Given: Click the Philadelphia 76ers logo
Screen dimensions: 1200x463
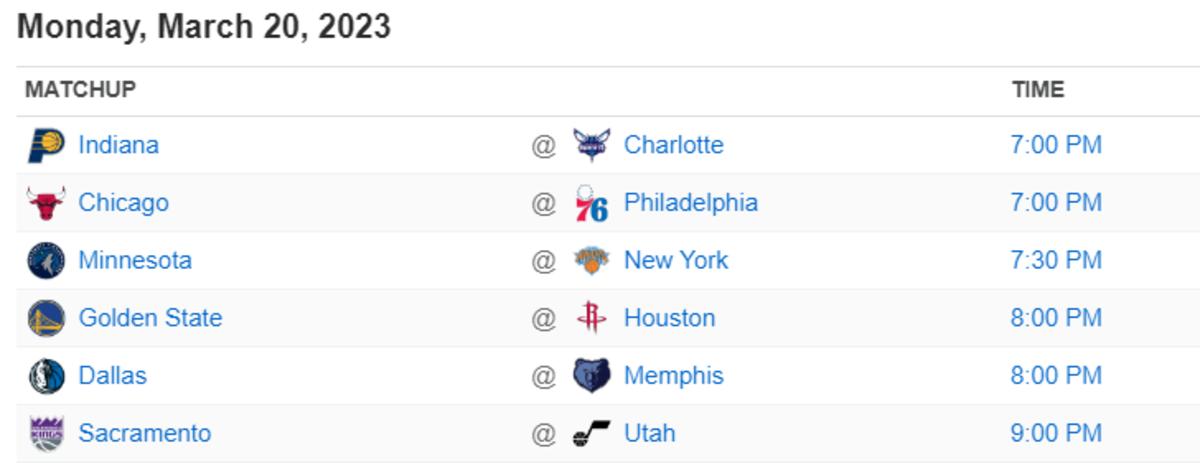Looking at the screenshot, I should point(592,203).
